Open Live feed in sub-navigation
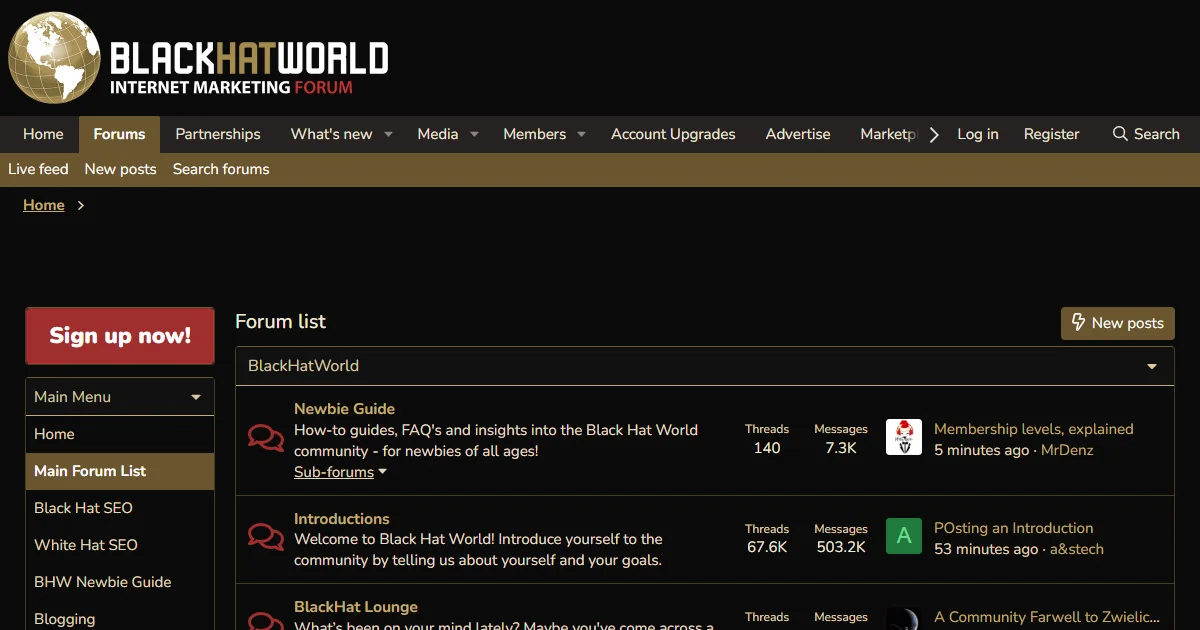Viewport: 1200px width, 630px height. (38, 169)
